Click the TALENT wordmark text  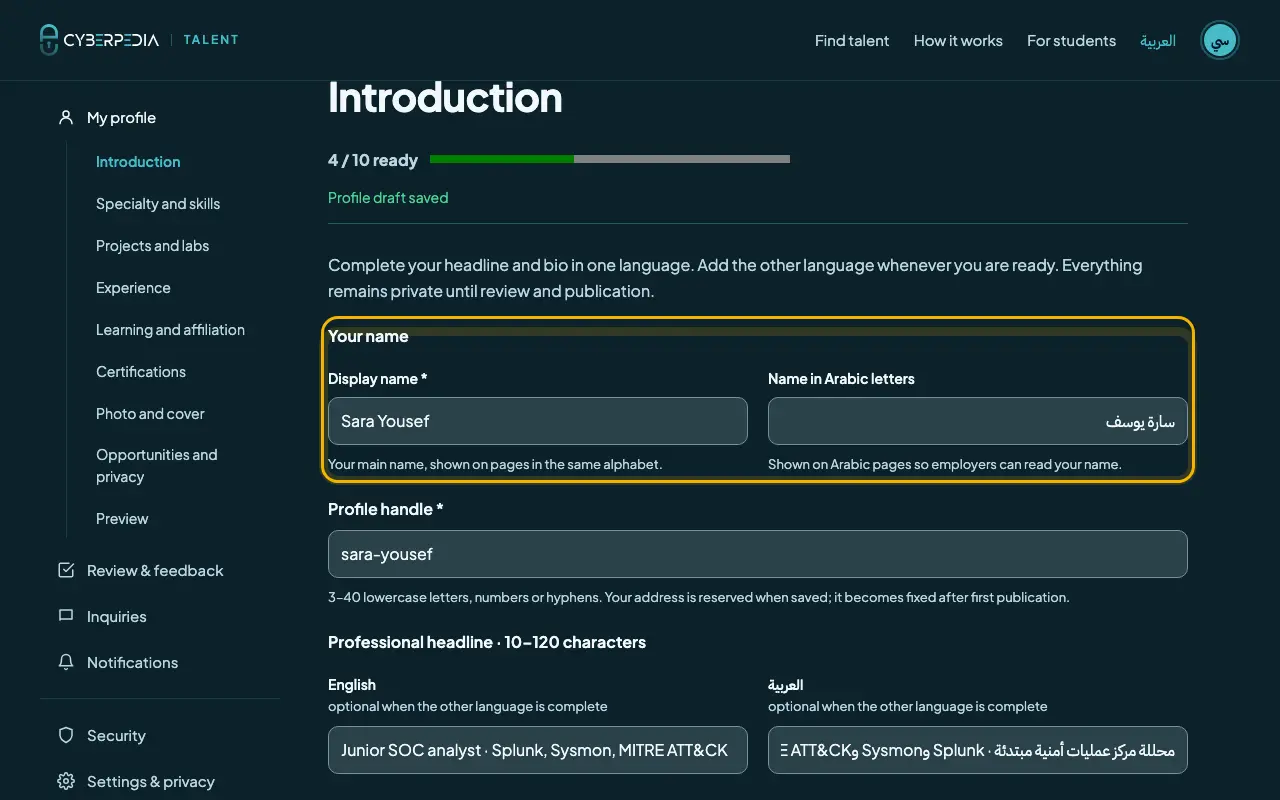pyautogui.click(x=211, y=40)
